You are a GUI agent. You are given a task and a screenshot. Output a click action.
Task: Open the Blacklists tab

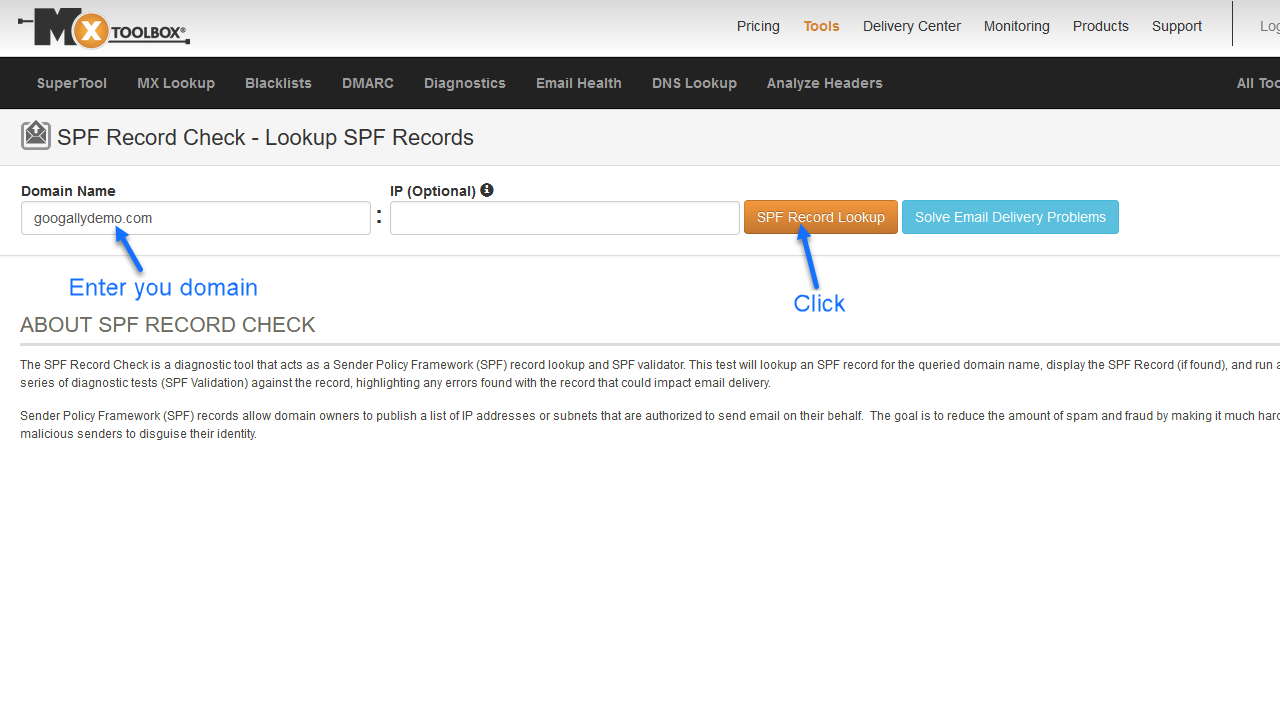coord(278,83)
